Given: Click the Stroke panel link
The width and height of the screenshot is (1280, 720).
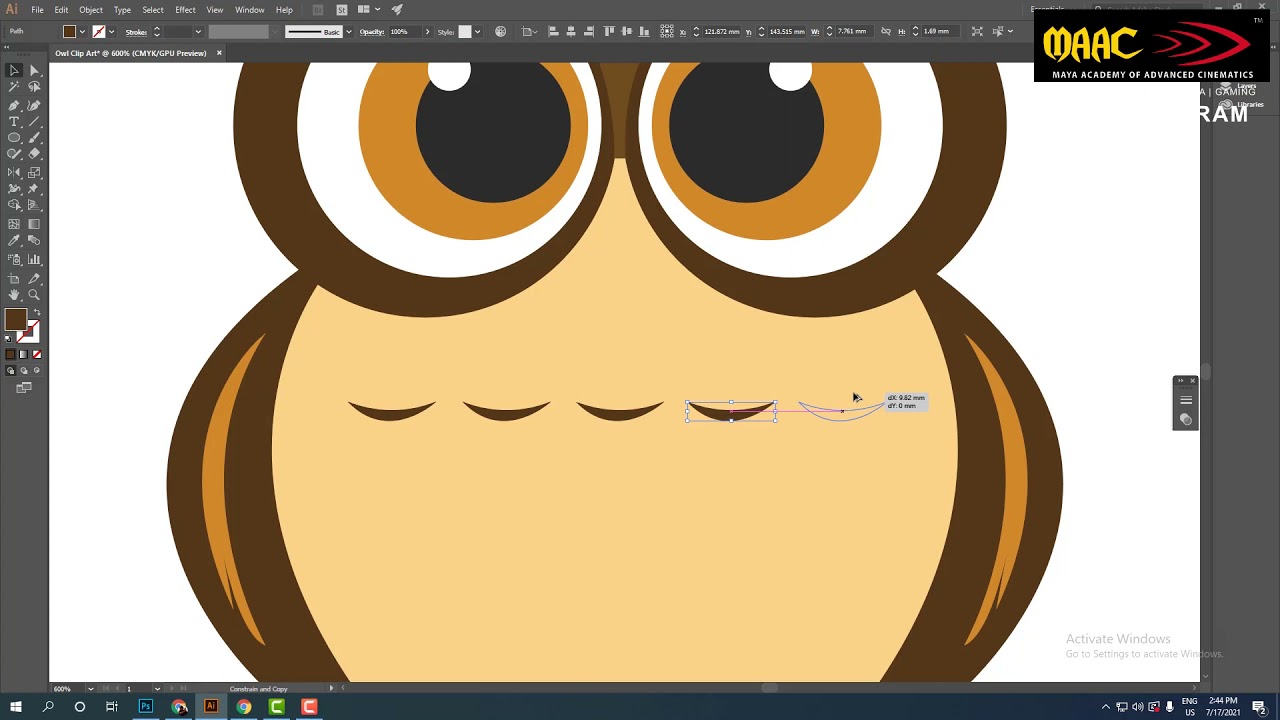Looking at the screenshot, I should pyautogui.click(x=136, y=32).
